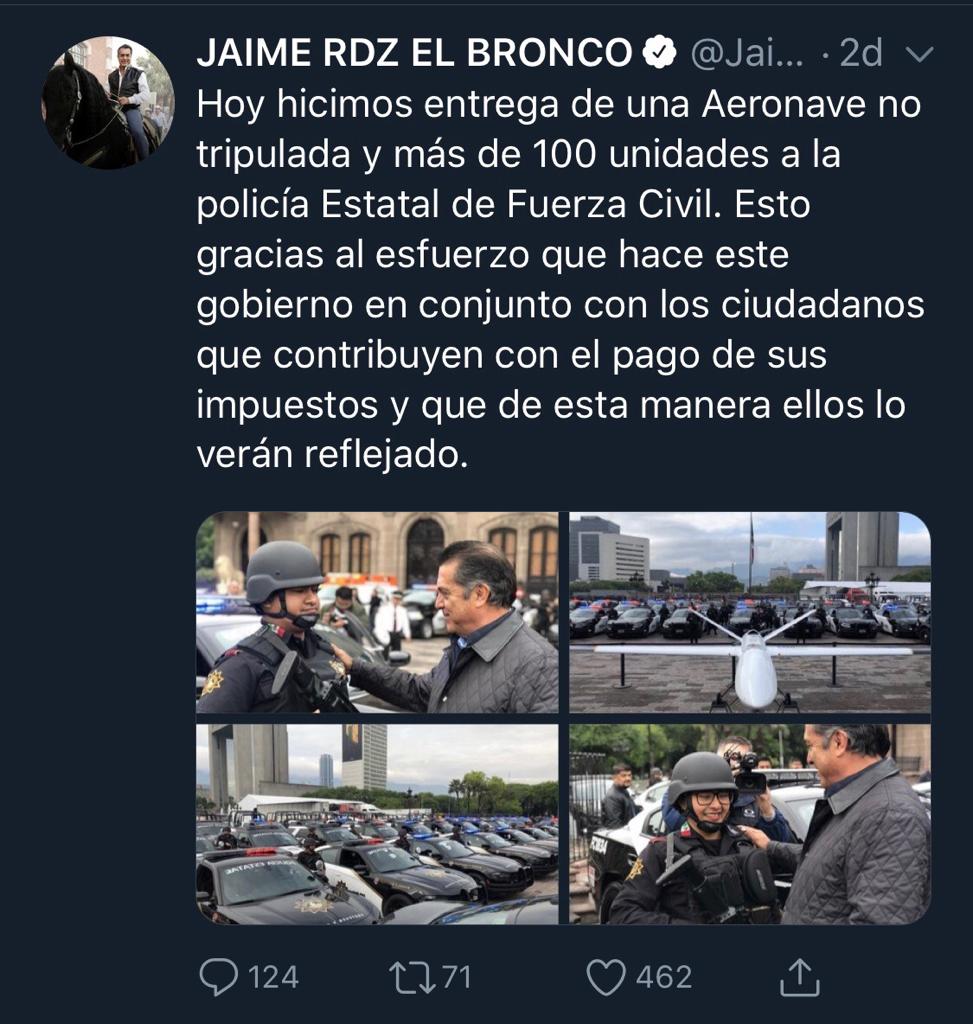
Task: Select the tweet text body
Action: (x=560, y=280)
